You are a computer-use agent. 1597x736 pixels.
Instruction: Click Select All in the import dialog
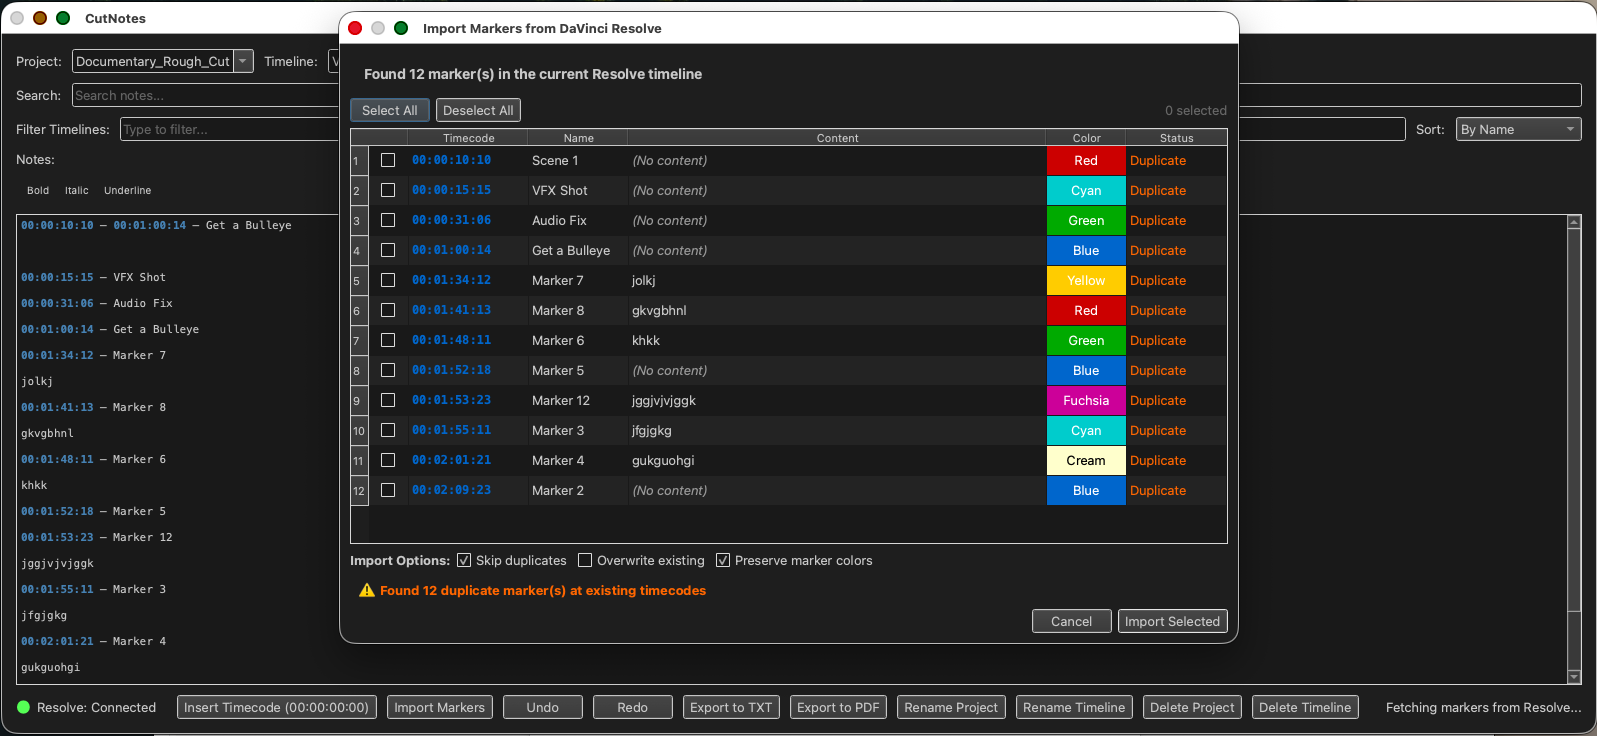[x=390, y=110]
